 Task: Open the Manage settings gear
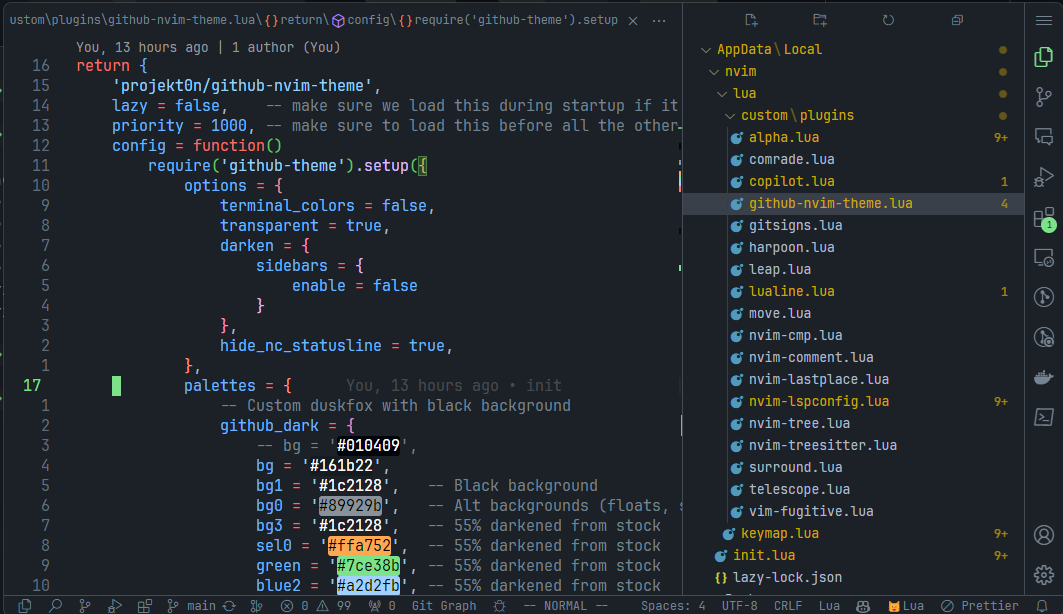pos(1044,574)
